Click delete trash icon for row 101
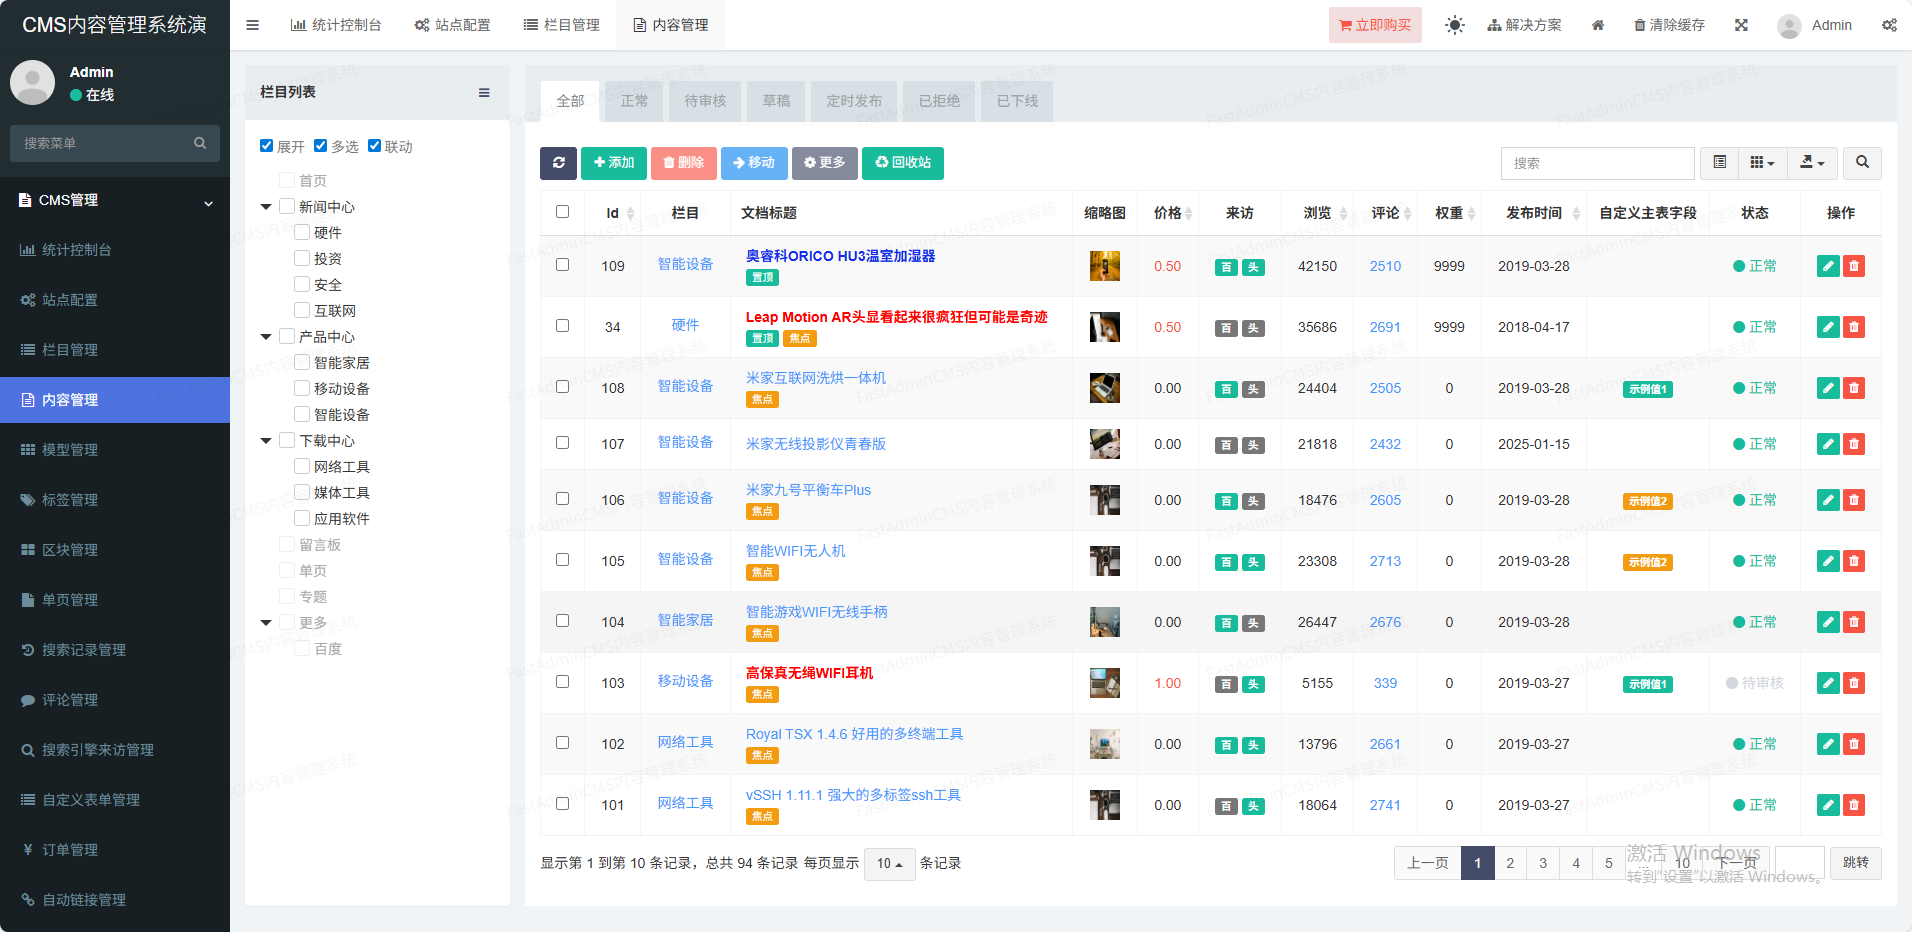This screenshot has width=1912, height=932. click(x=1854, y=805)
